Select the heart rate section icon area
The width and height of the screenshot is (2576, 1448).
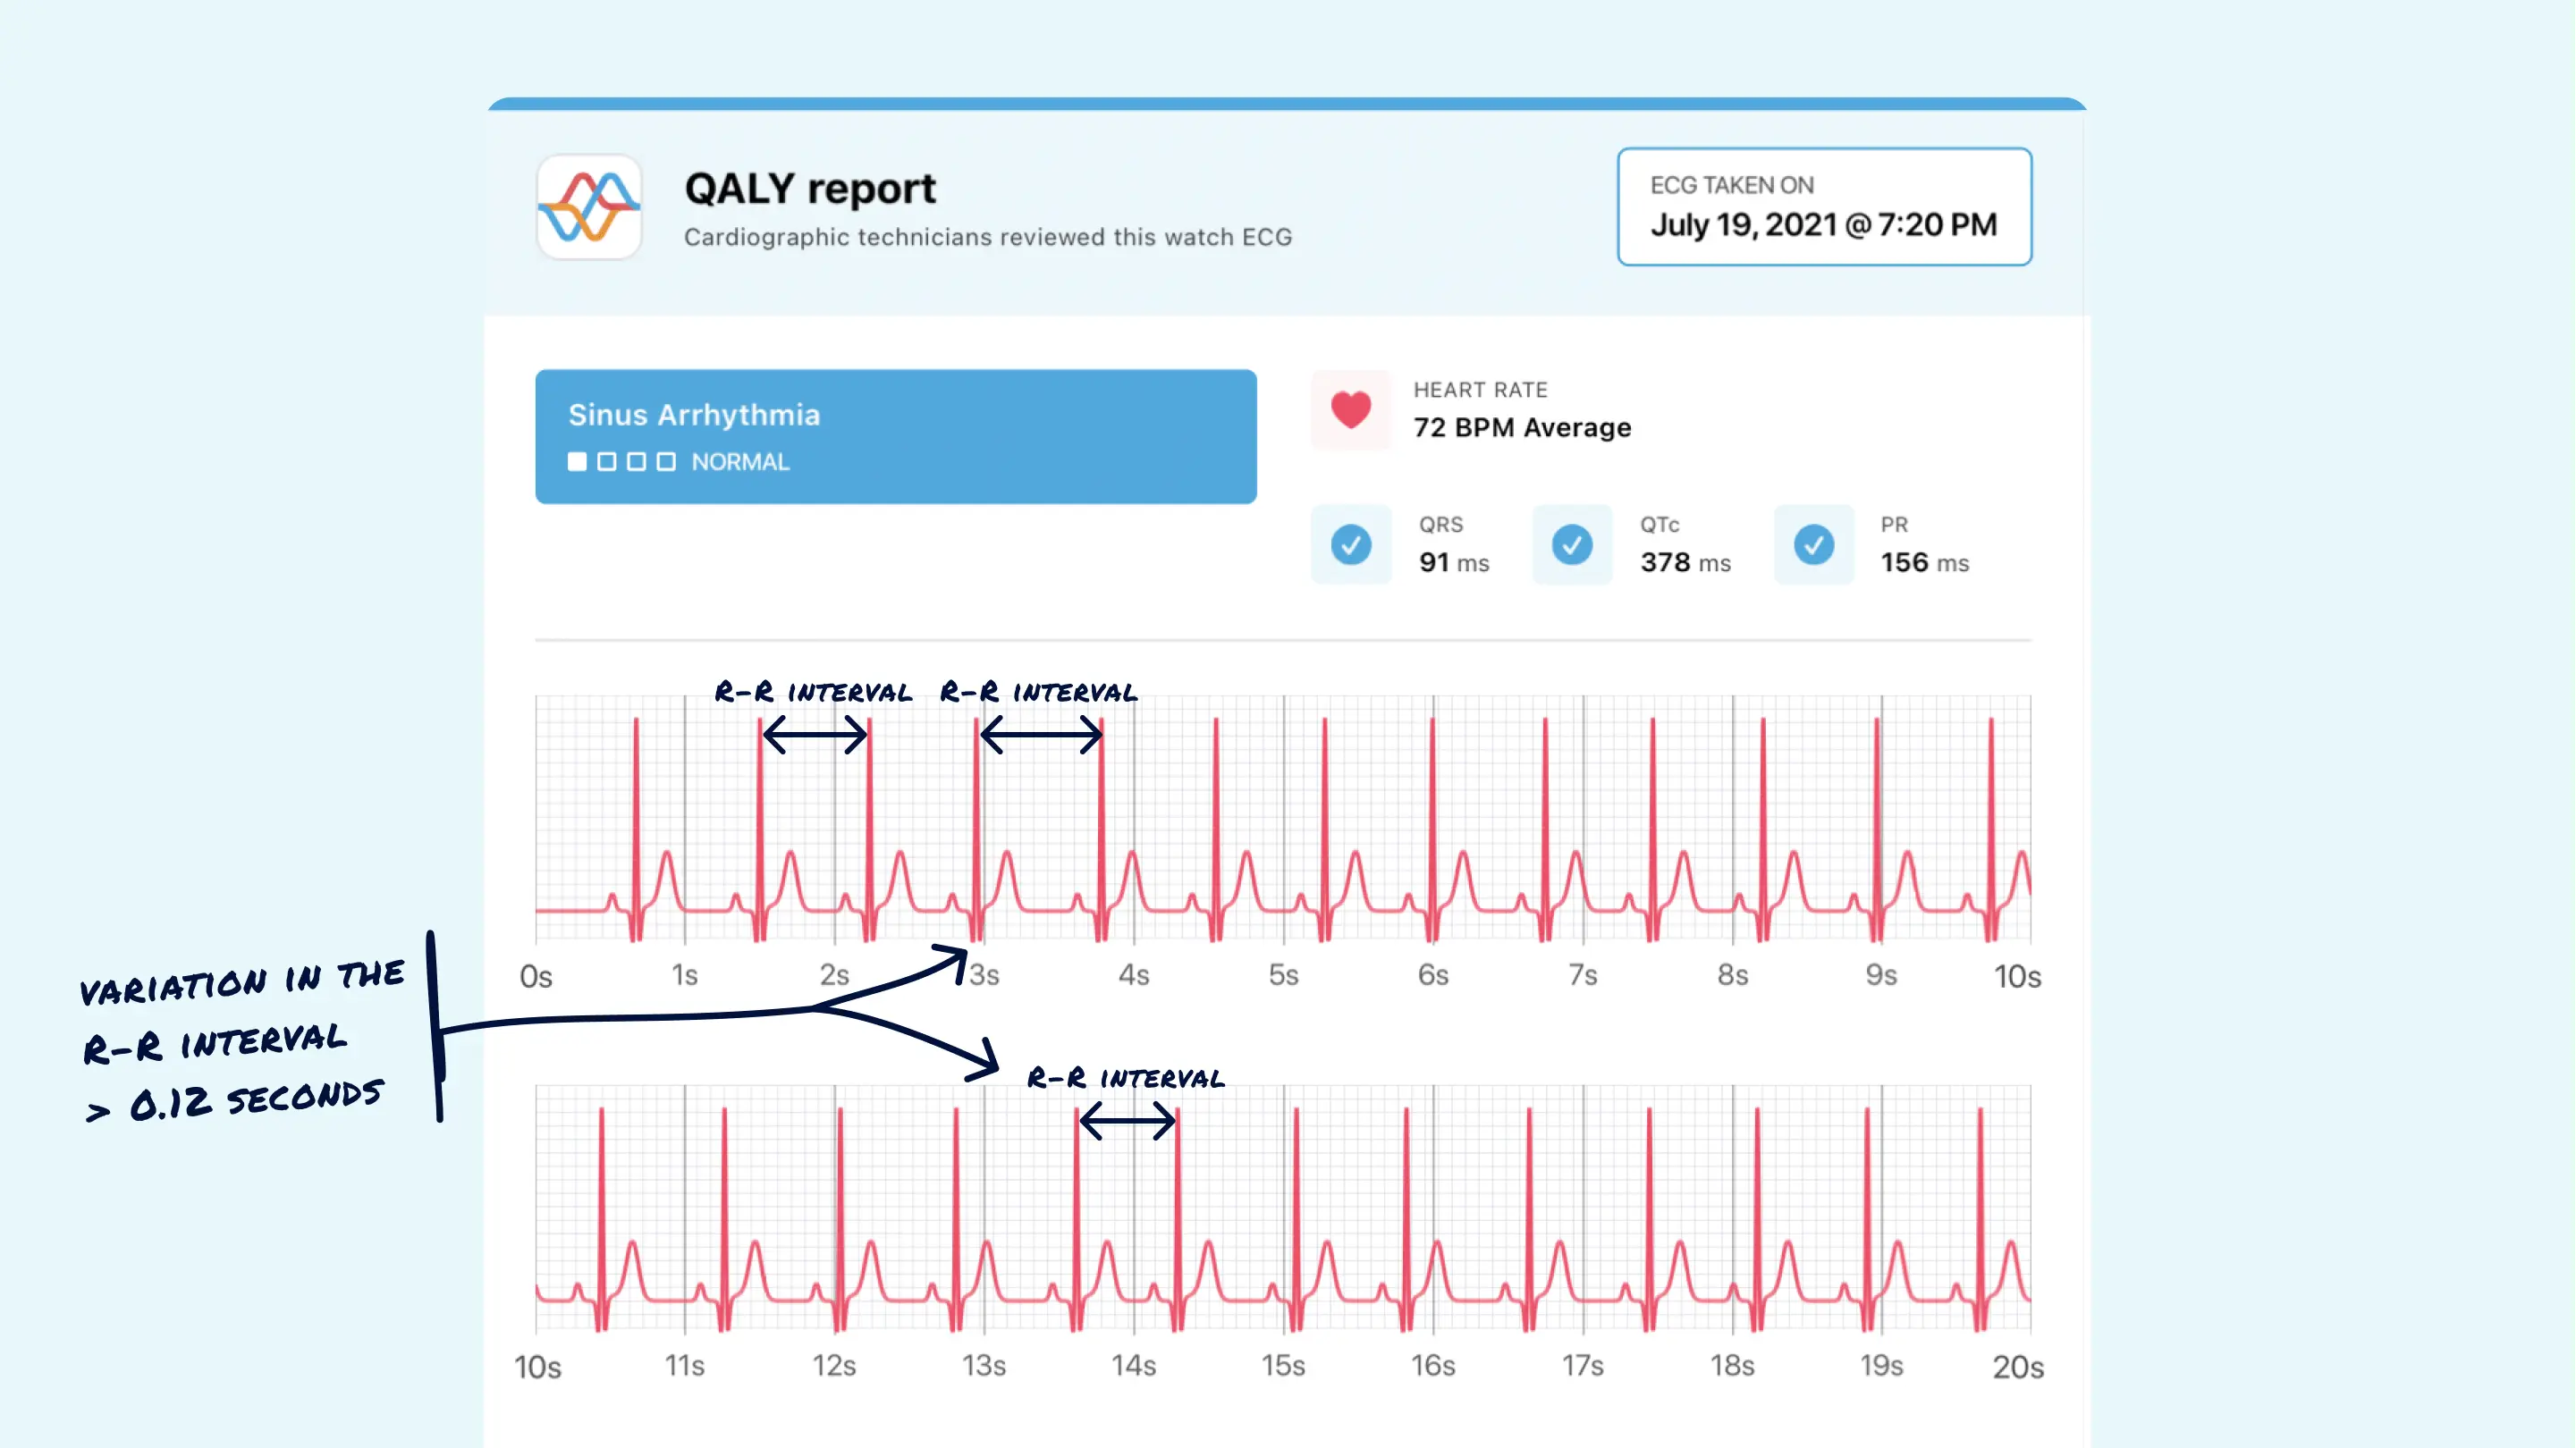[1350, 410]
